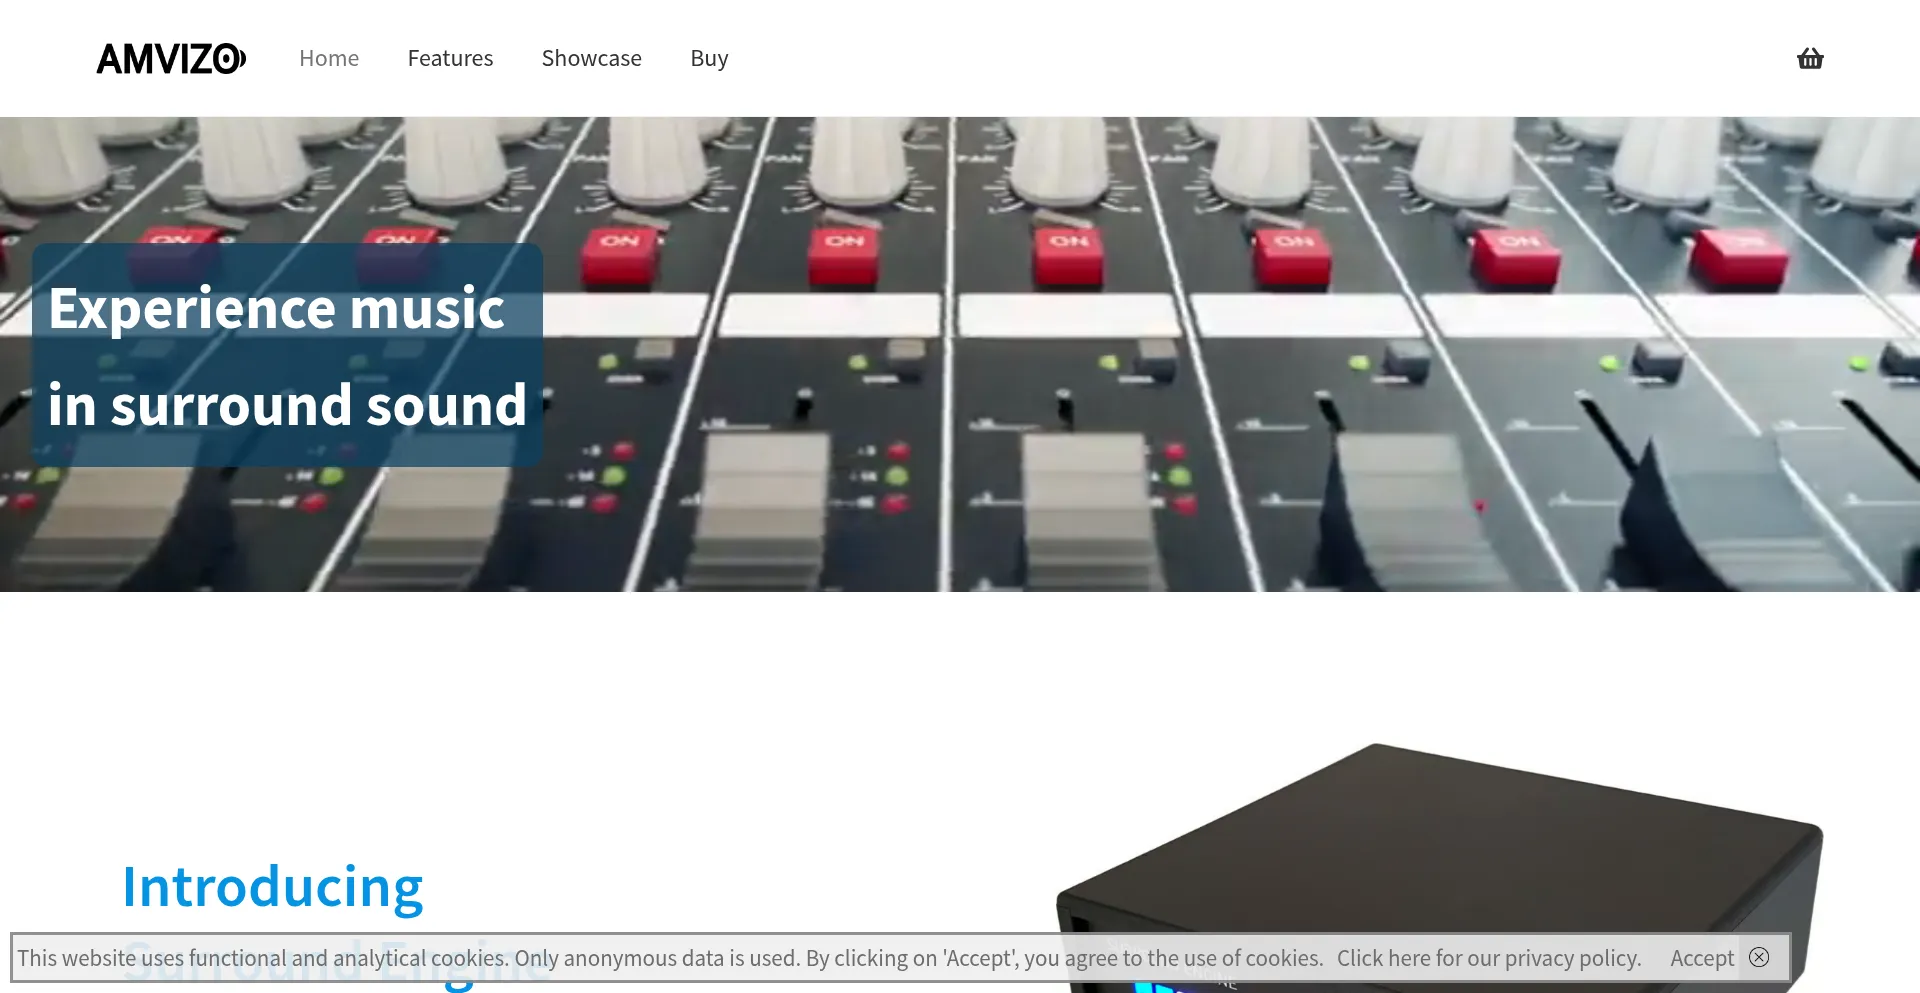This screenshot has height=993, width=1920.
Task: Open the Features page
Action: [x=450, y=58]
